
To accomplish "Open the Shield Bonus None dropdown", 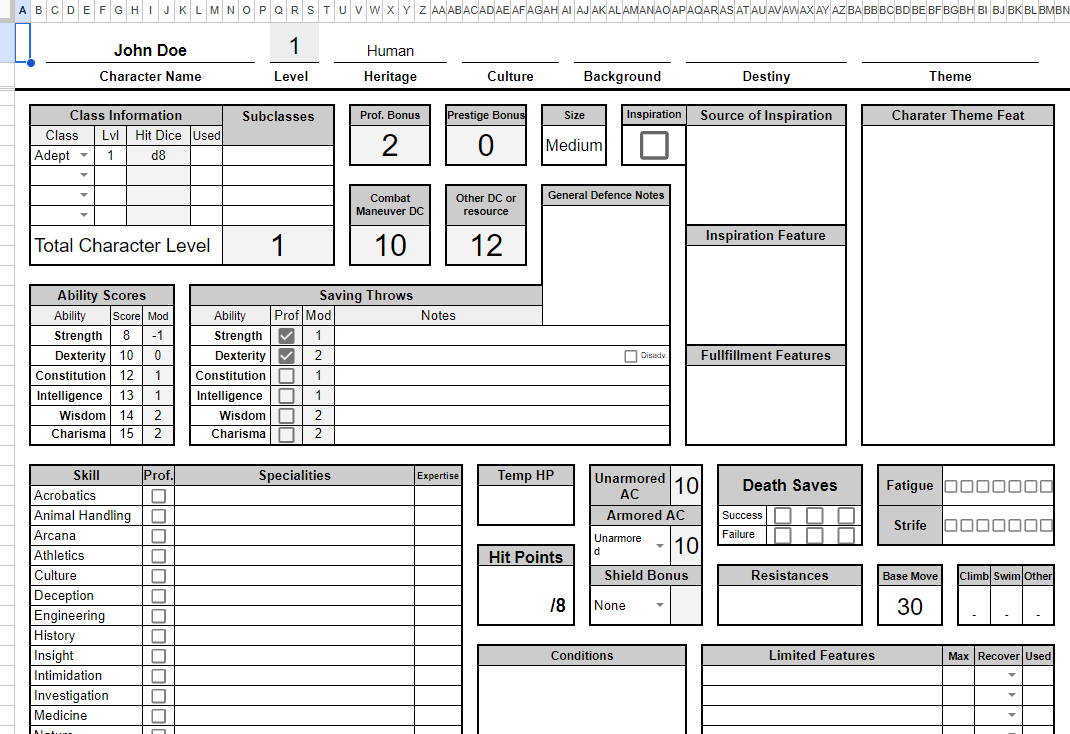I will pos(659,605).
